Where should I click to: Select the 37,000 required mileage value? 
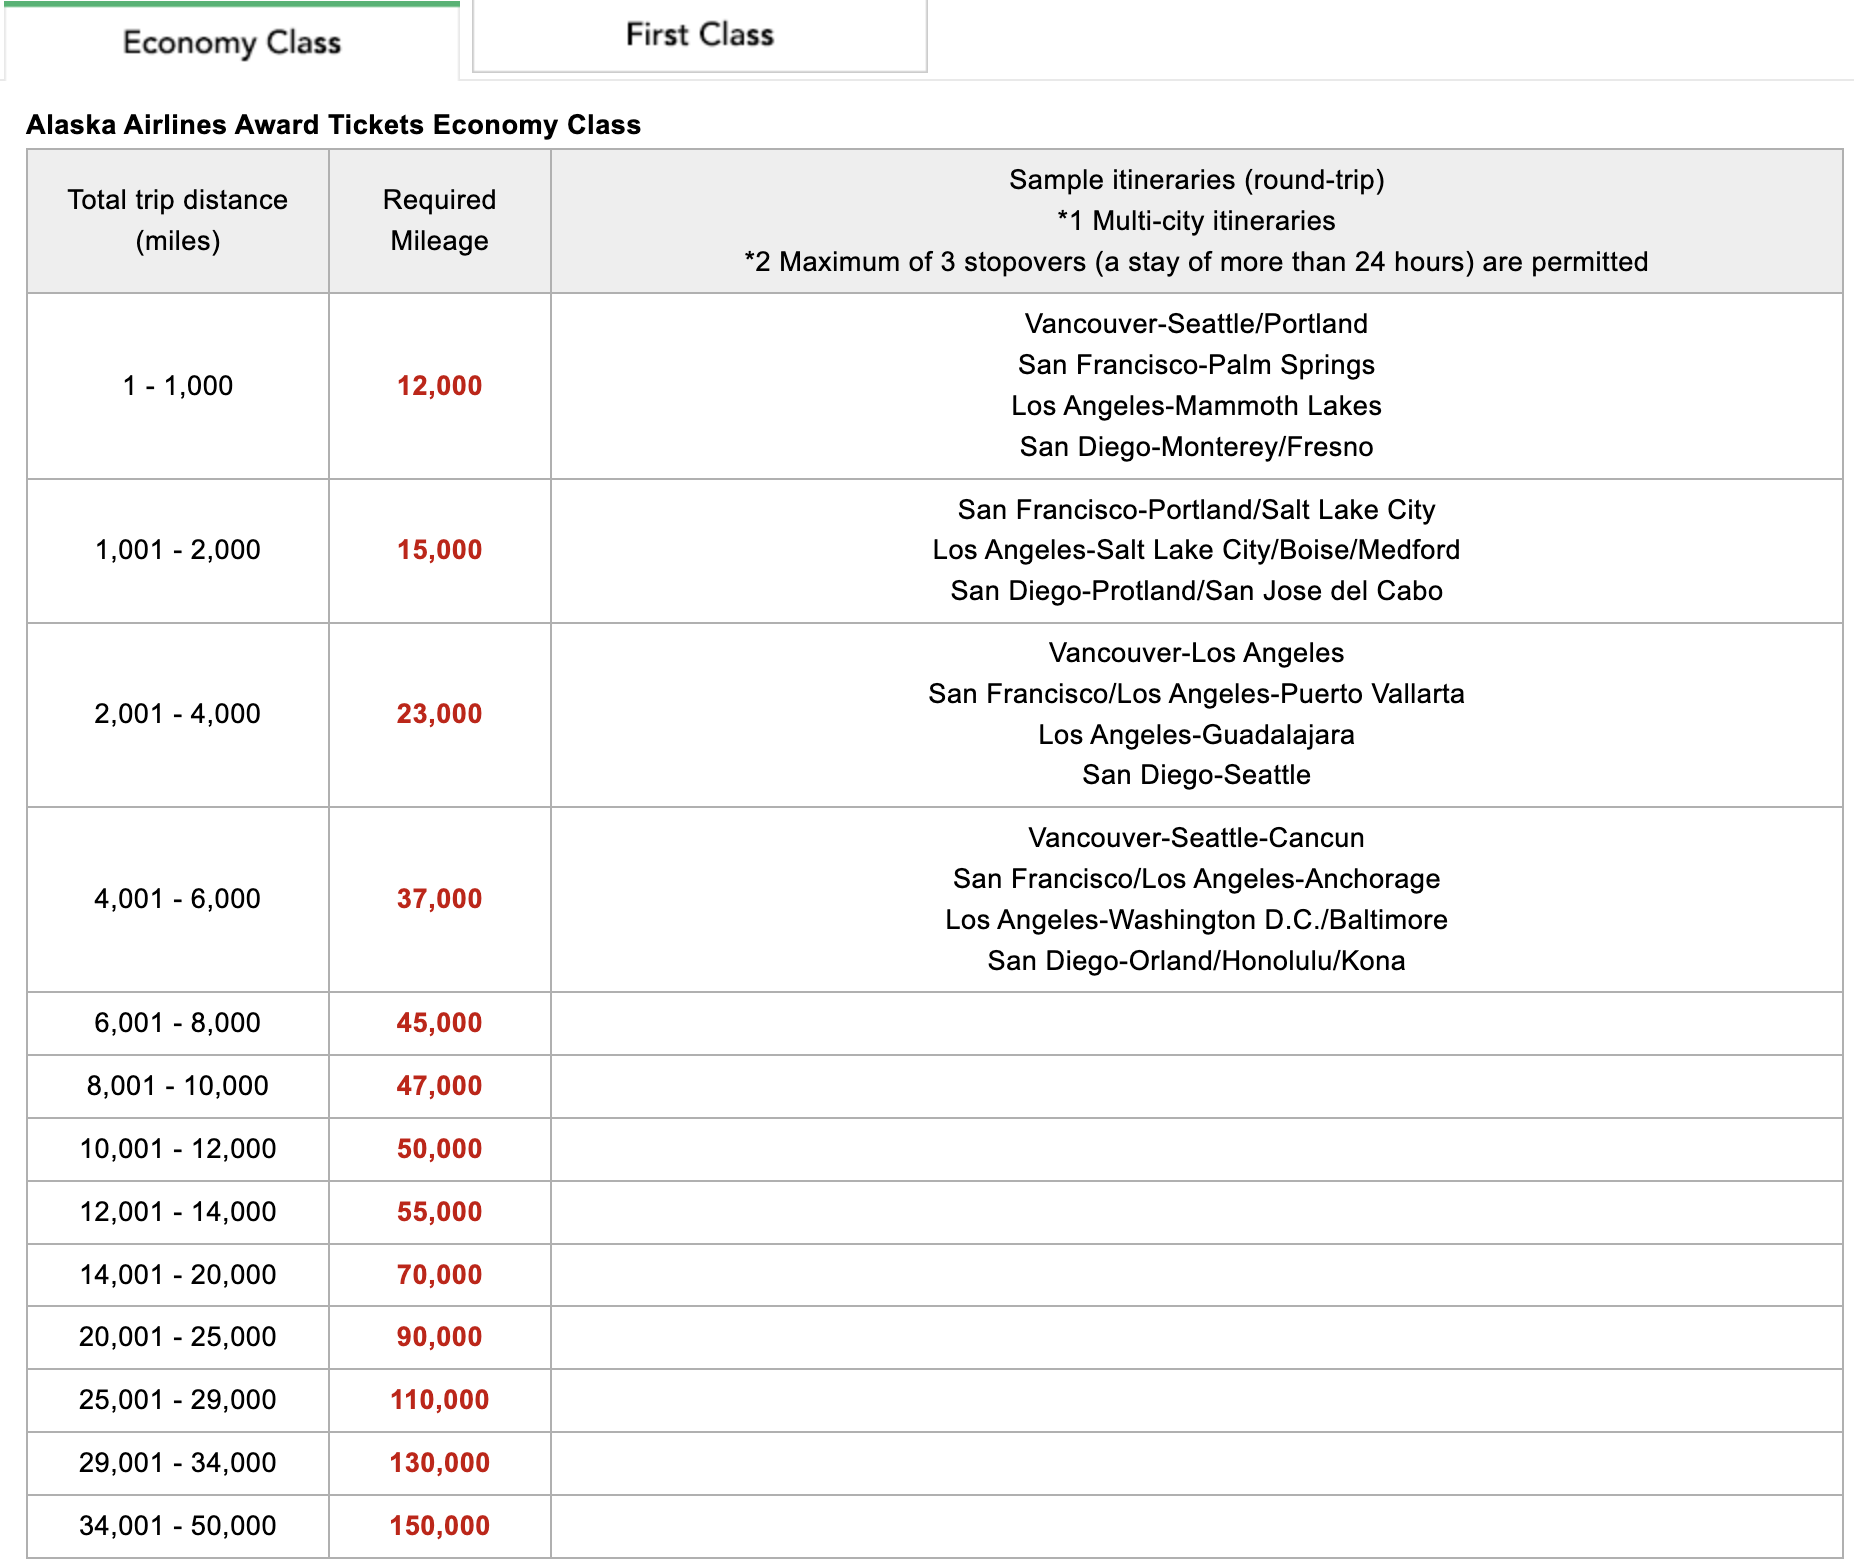tap(439, 899)
